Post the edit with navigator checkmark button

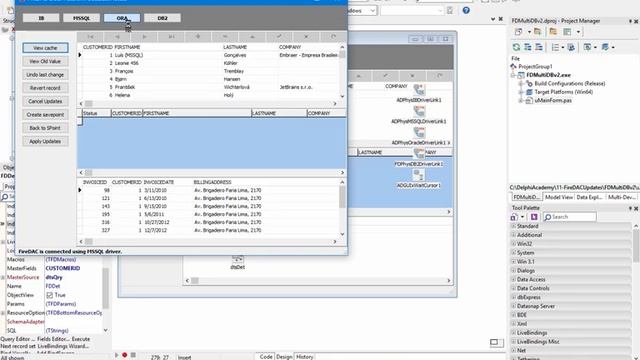(x=279, y=37)
